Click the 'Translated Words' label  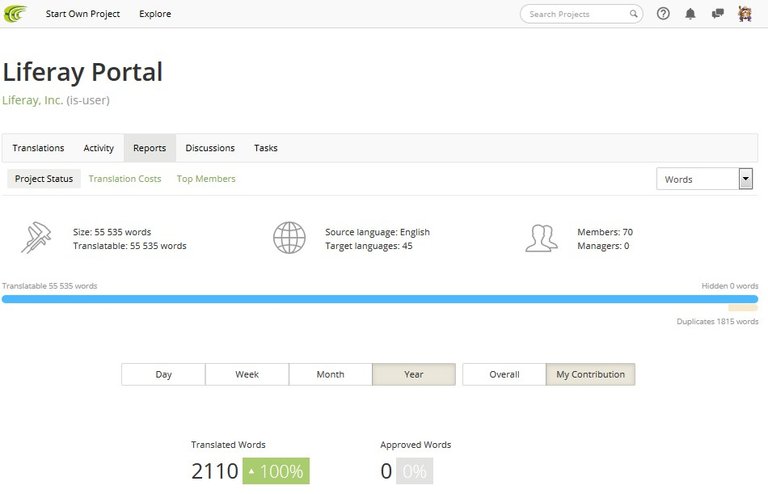(x=228, y=445)
